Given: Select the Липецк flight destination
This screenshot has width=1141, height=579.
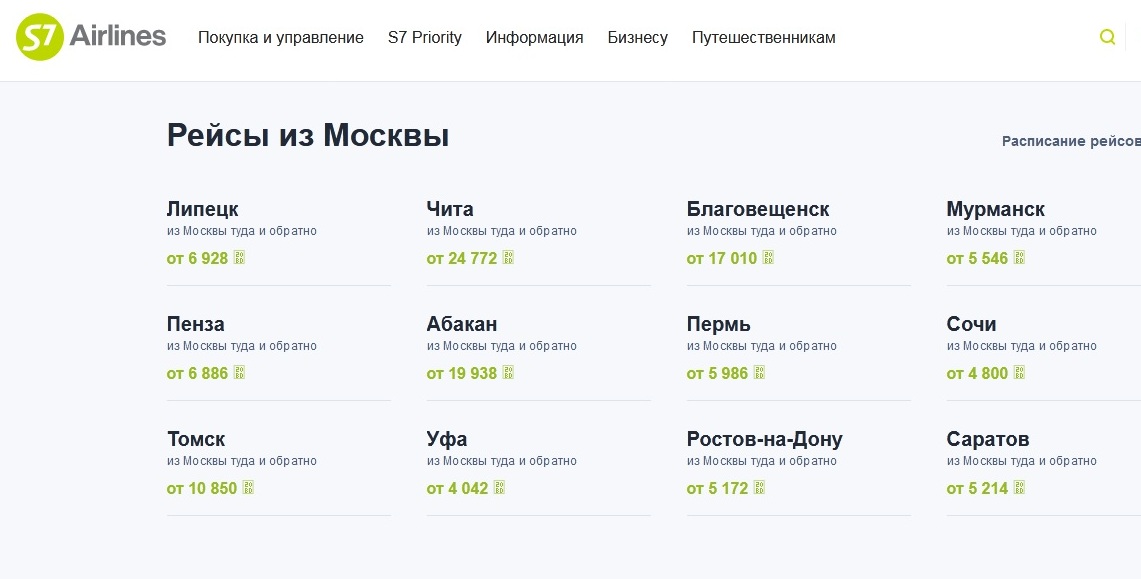Looking at the screenshot, I should click(x=203, y=210).
